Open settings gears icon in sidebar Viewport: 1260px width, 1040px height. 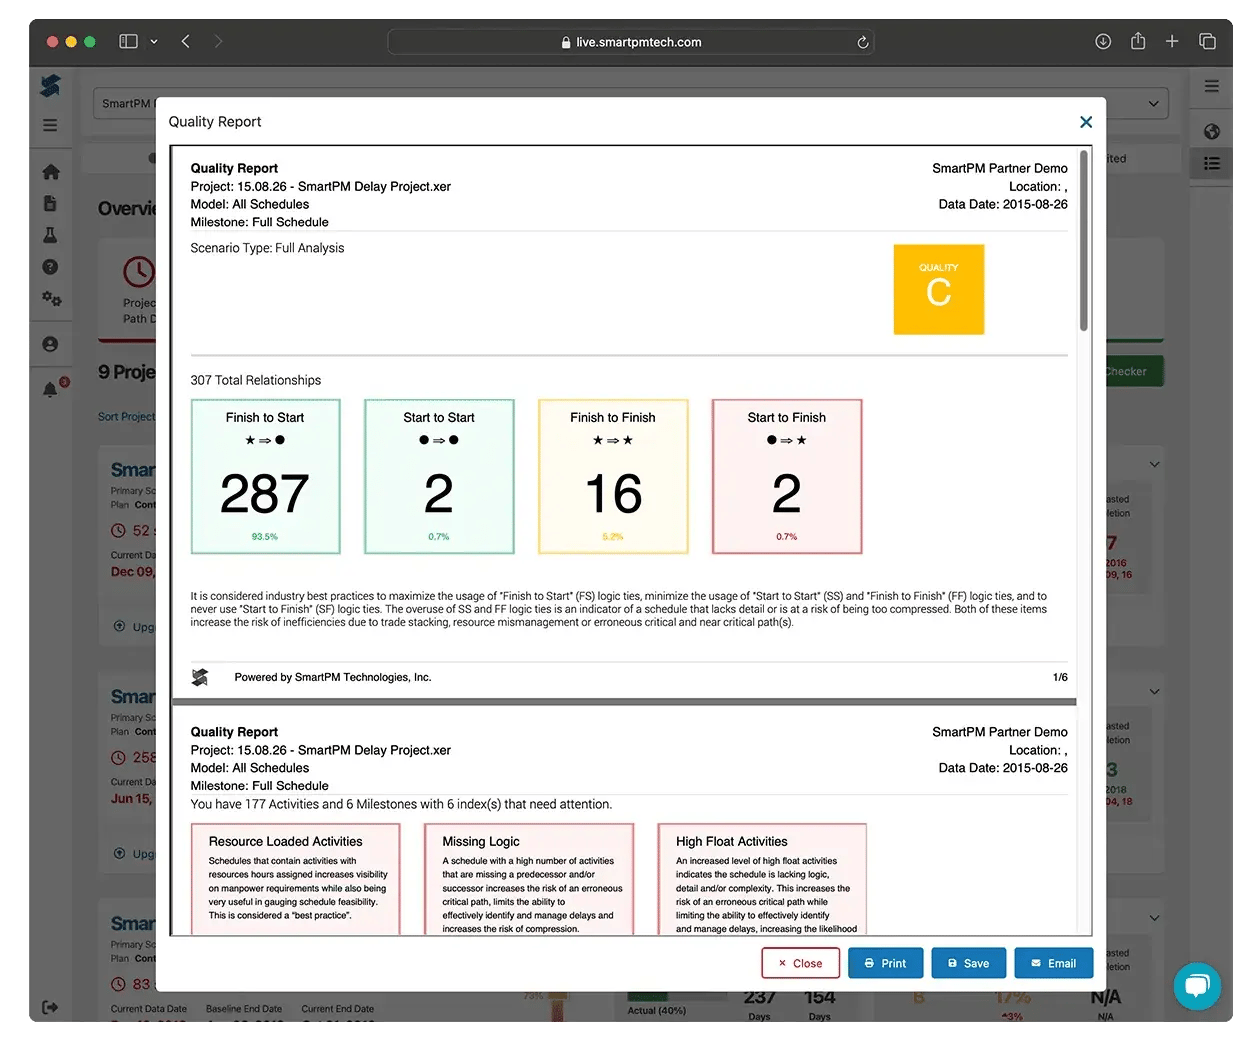tap(51, 299)
